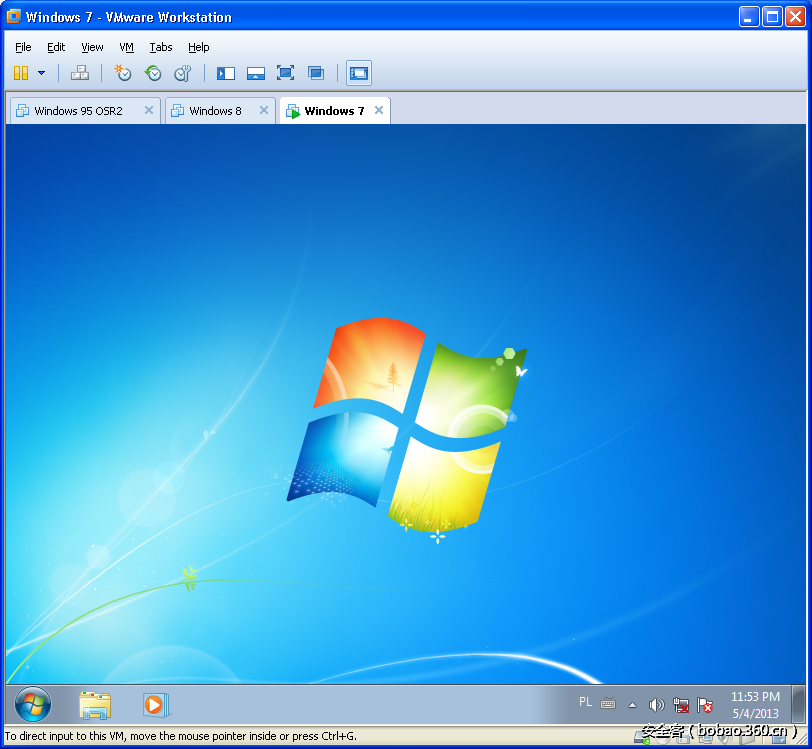Open the VM menu

click(126, 47)
